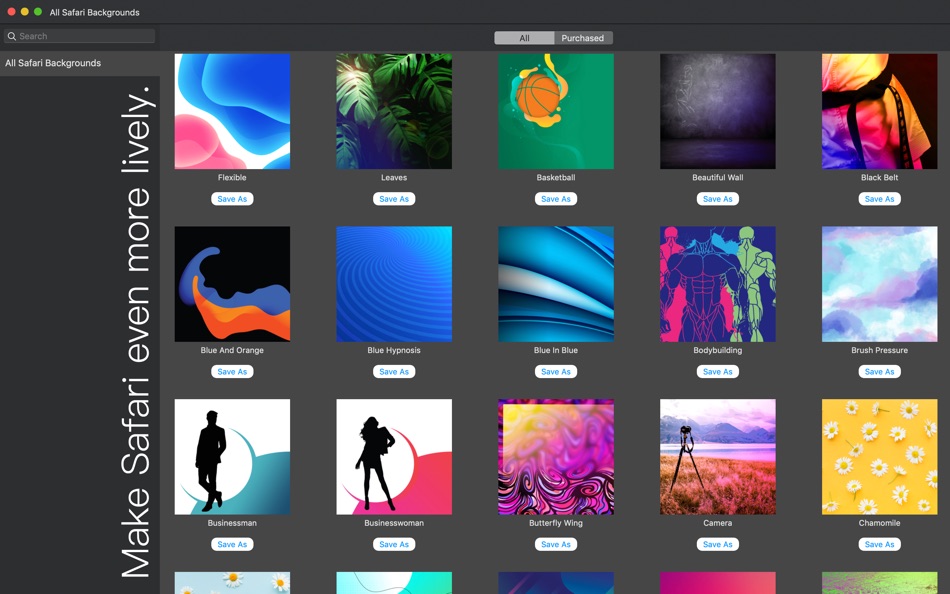Image resolution: width=950 pixels, height=594 pixels.
Task: Click the Beautiful Wall label text
Action: click(x=717, y=178)
